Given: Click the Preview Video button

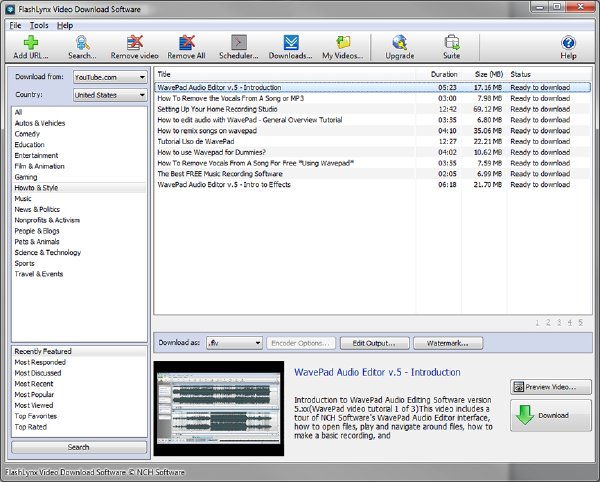Looking at the screenshot, I should (x=551, y=387).
